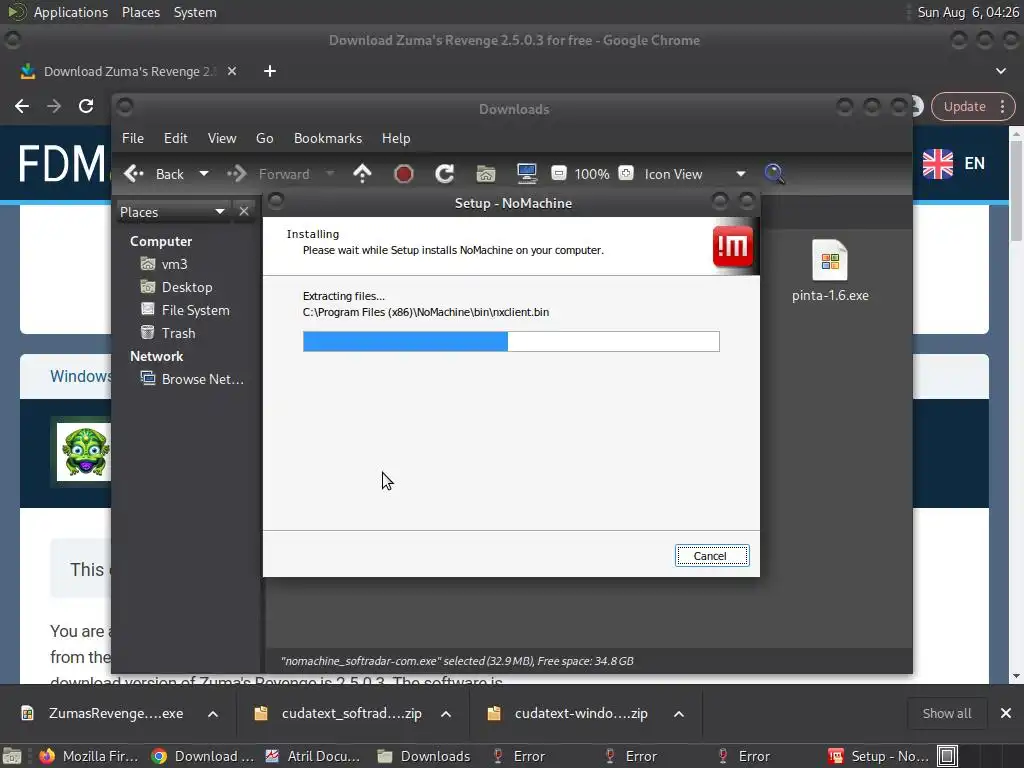Select Desktop in sidebar

pyautogui.click(x=176, y=287)
